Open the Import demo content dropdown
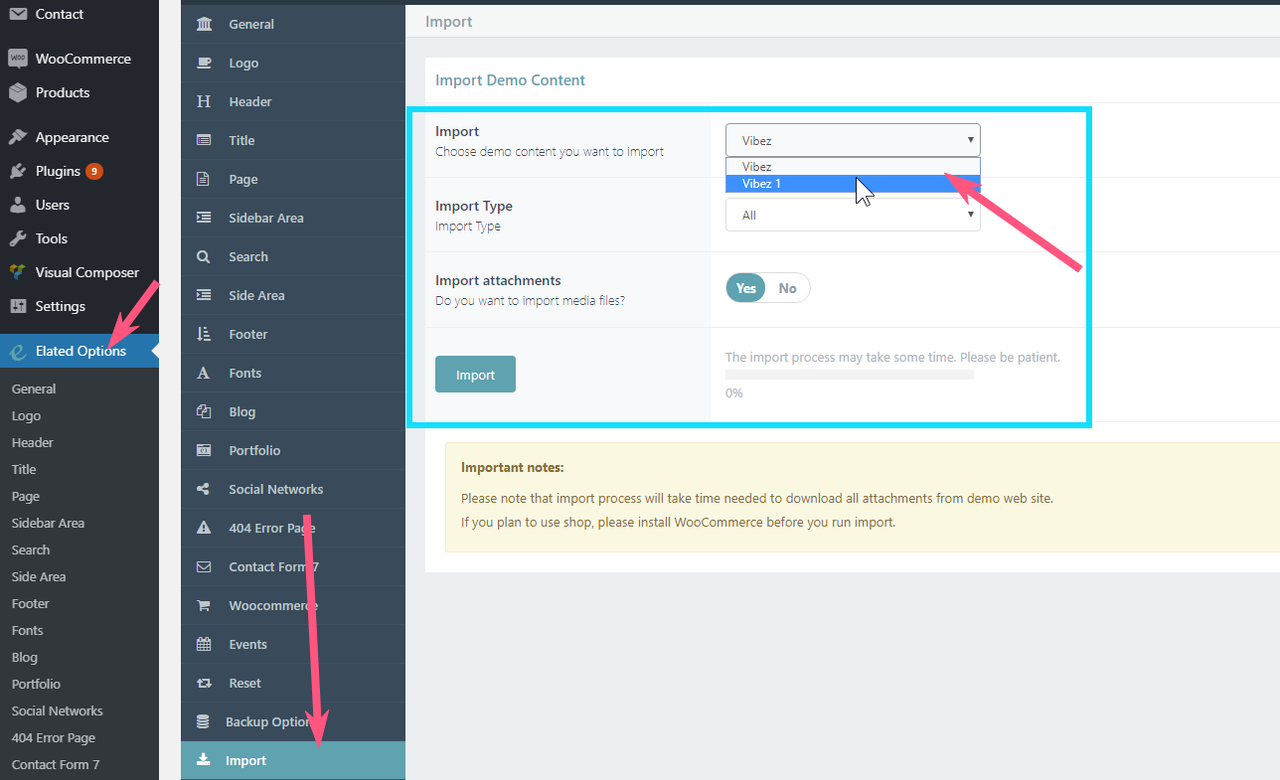The width and height of the screenshot is (1280, 780). pos(853,140)
